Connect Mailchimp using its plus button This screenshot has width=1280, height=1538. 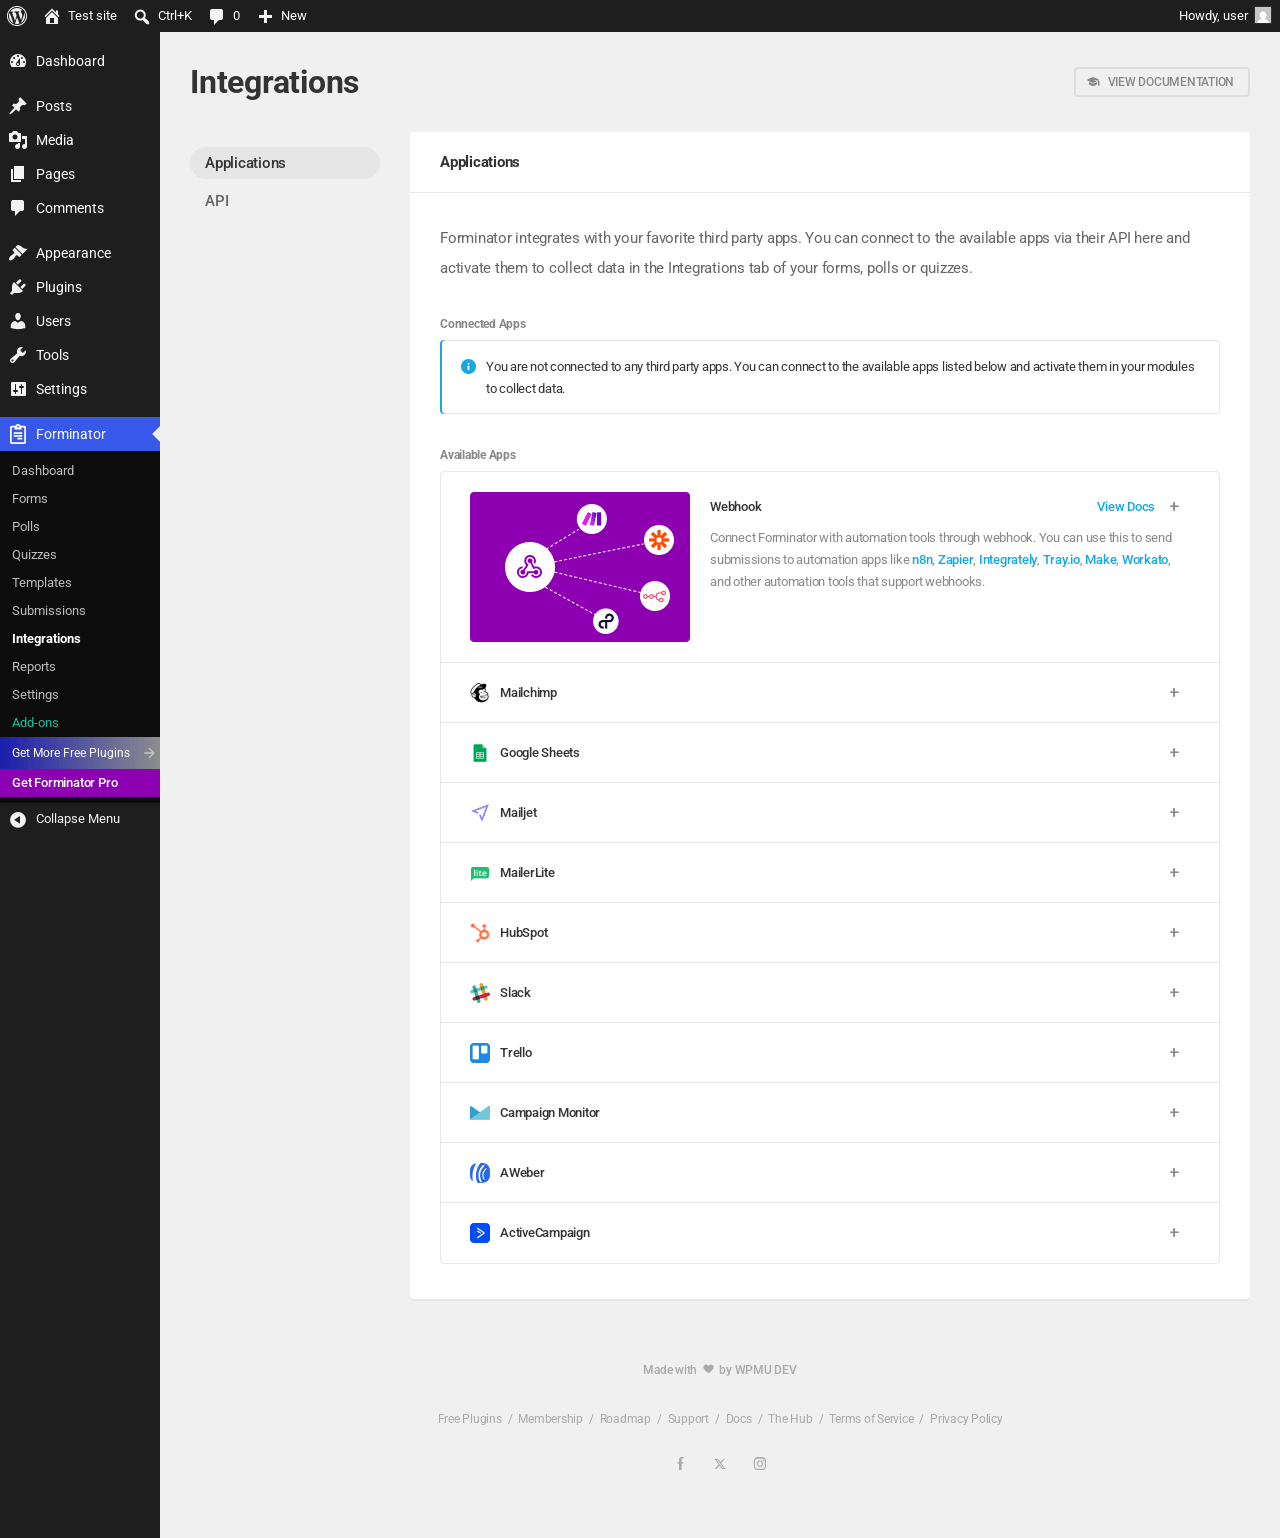tap(1174, 693)
